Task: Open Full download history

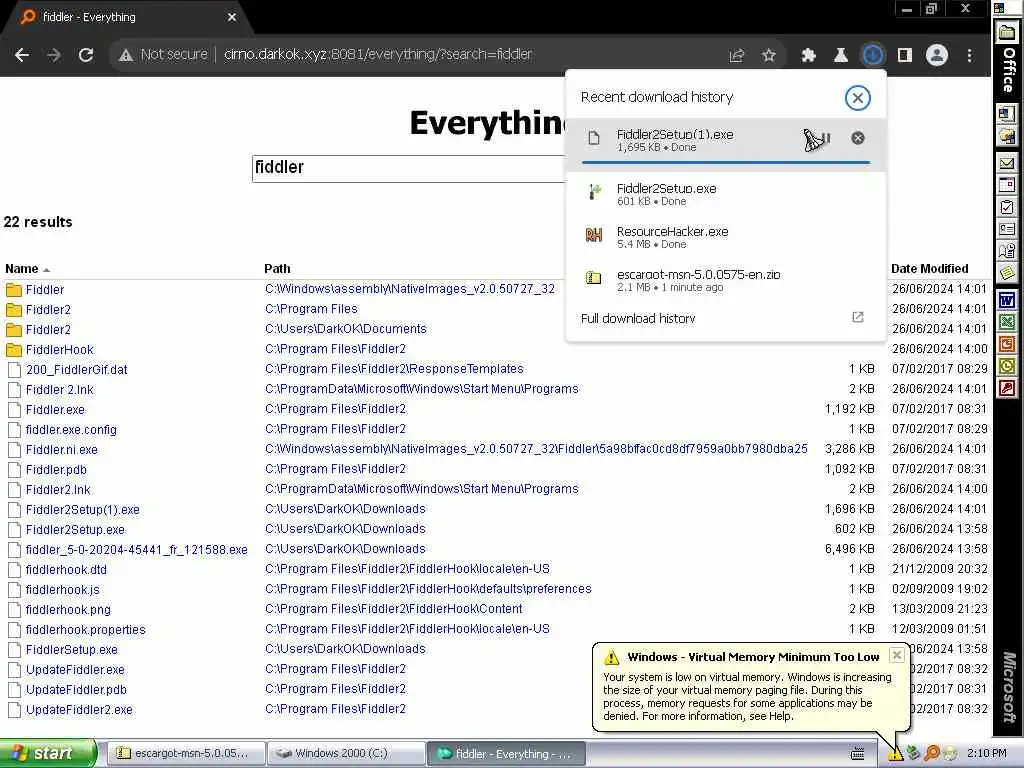Action: click(x=725, y=318)
